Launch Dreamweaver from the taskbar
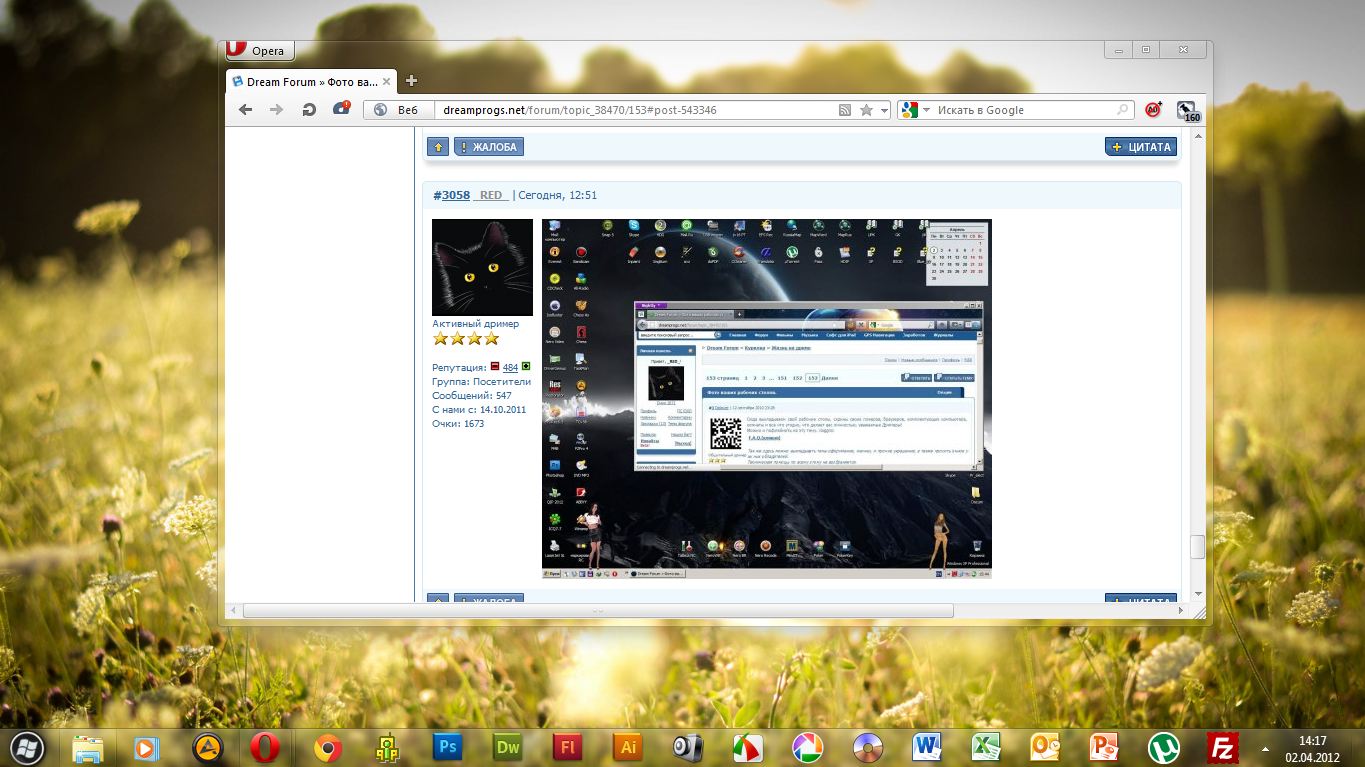Image resolution: width=1365 pixels, height=767 pixels. [x=507, y=747]
